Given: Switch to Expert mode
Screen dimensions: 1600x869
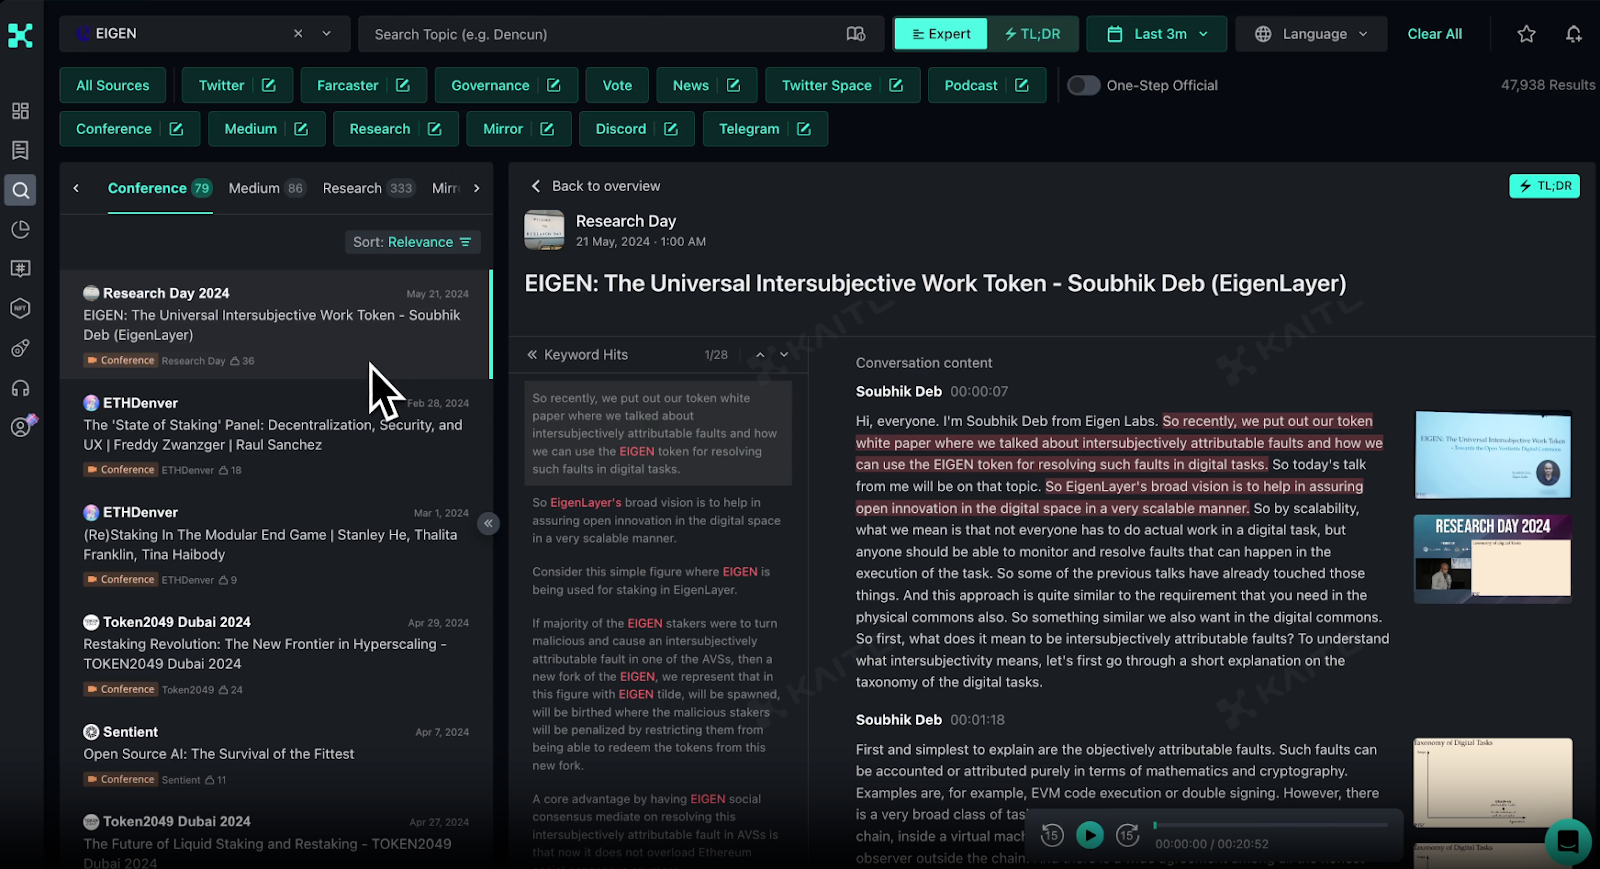Looking at the screenshot, I should 941,34.
